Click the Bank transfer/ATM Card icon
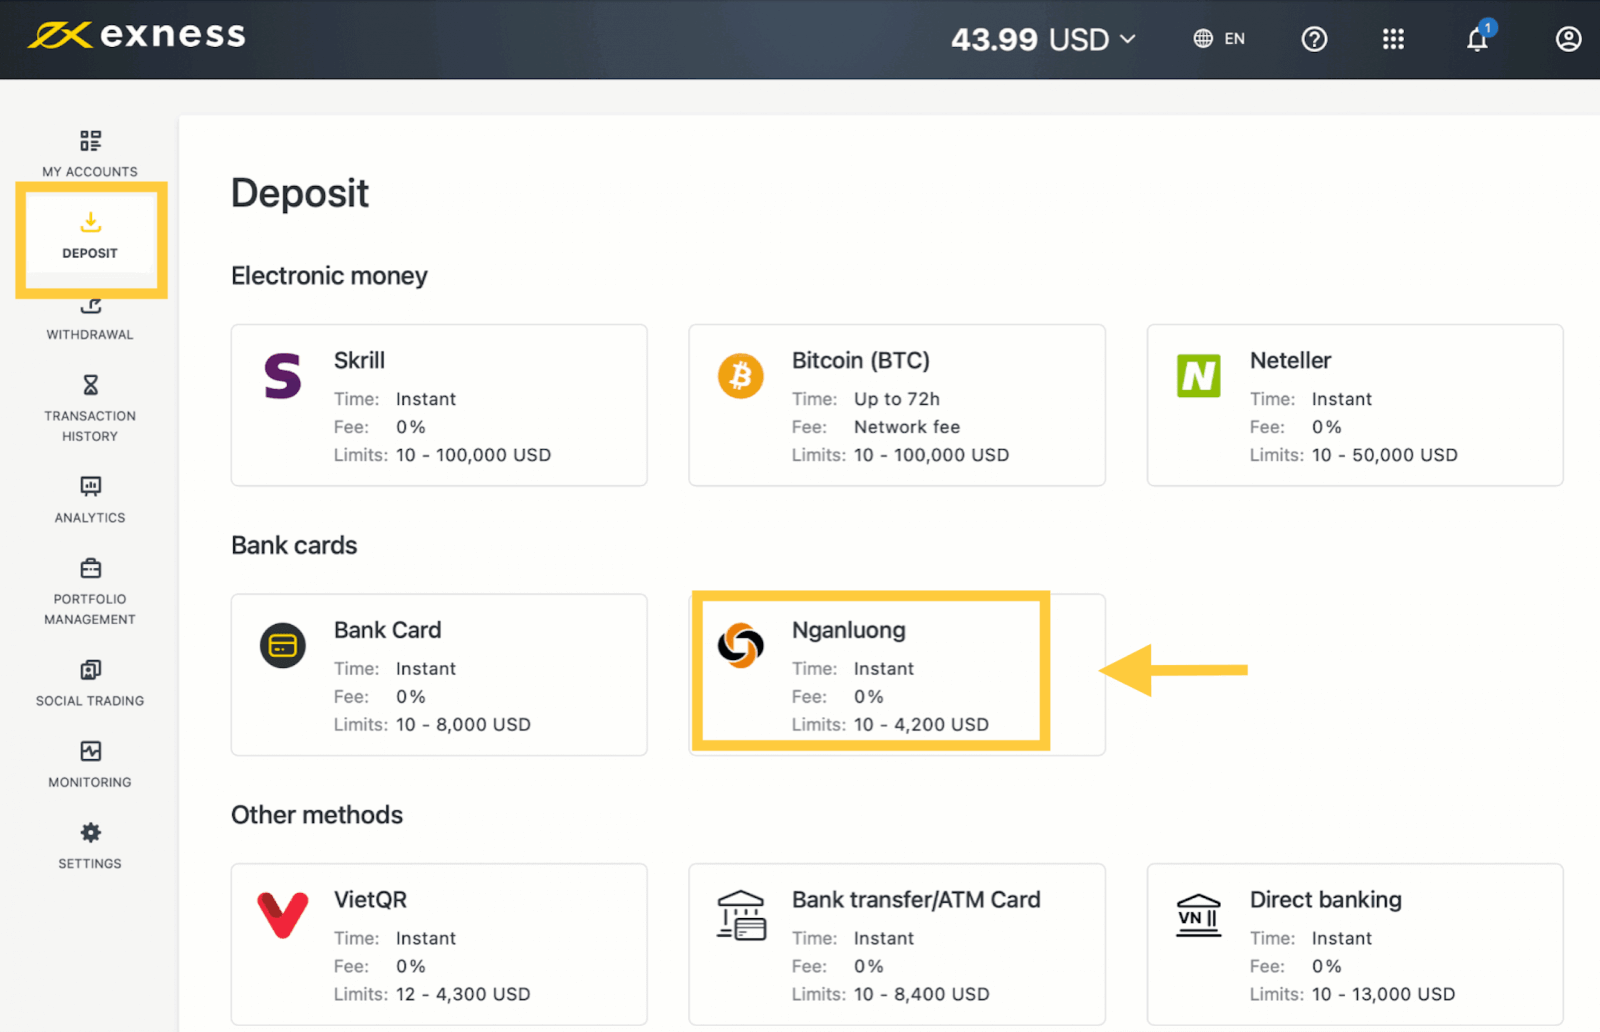Screen dimensions: 1600x1032 (741, 915)
